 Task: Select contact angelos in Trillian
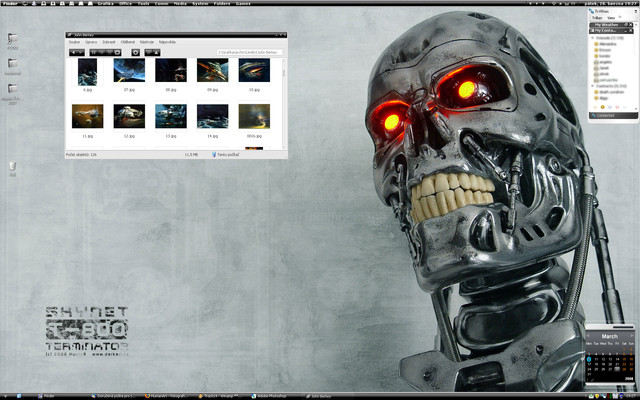coord(605,62)
